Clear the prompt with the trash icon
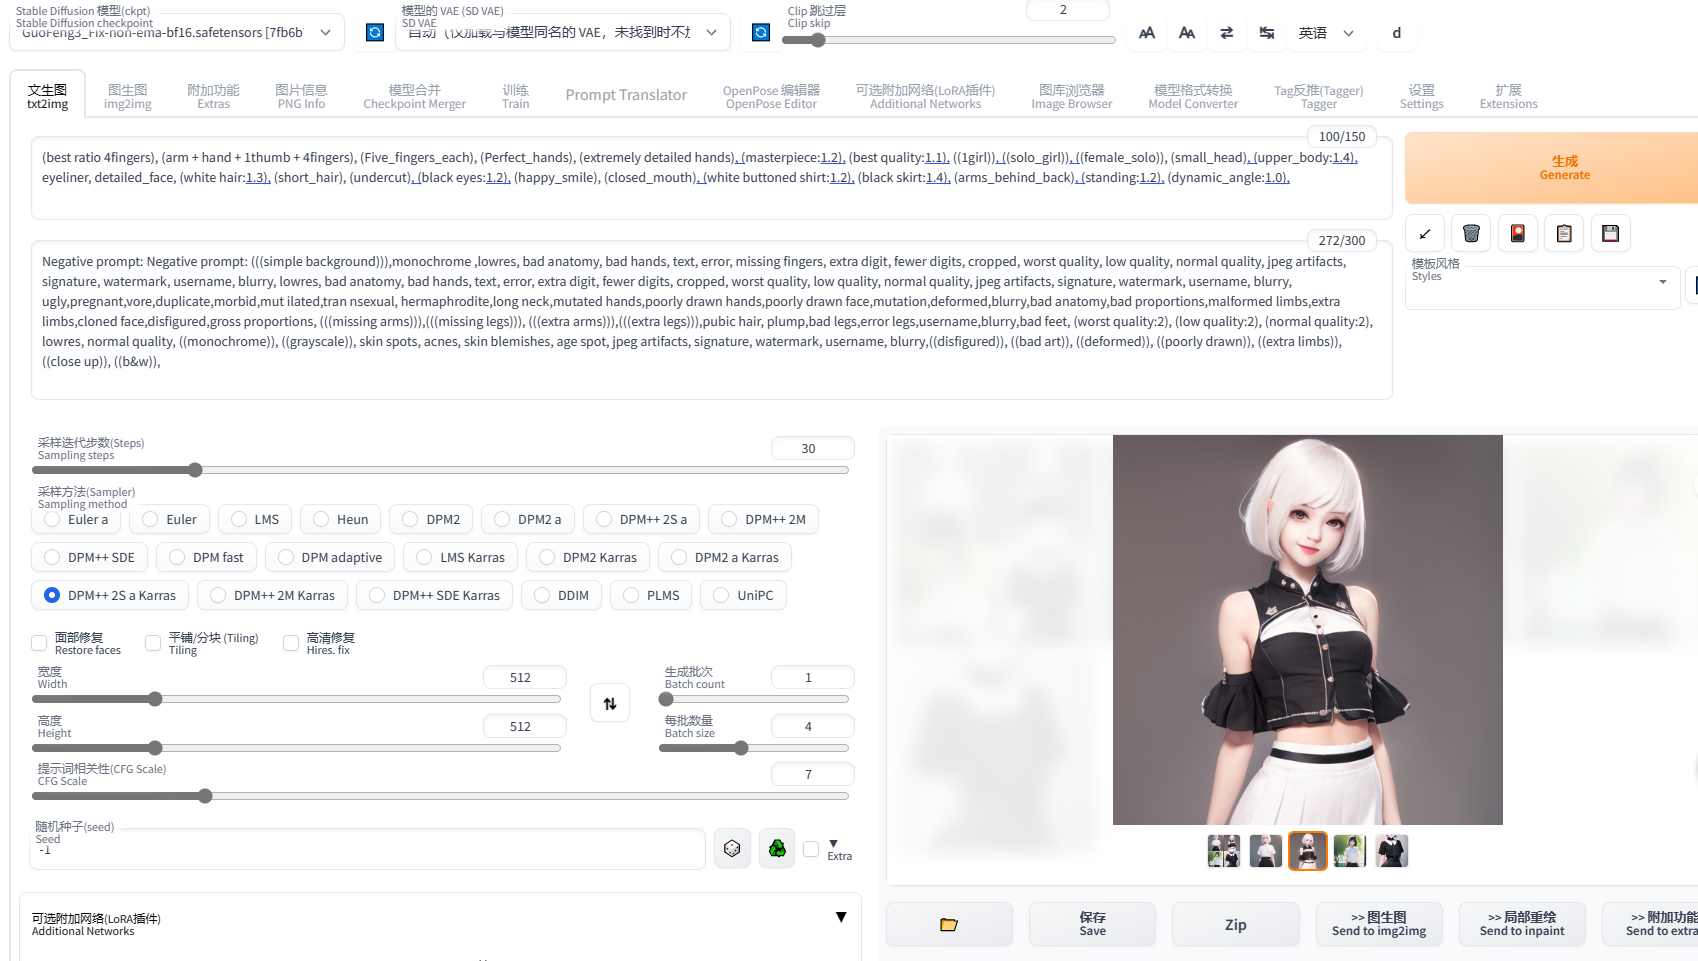The width and height of the screenshot is (1698, 961). [x=1471, y=233]
